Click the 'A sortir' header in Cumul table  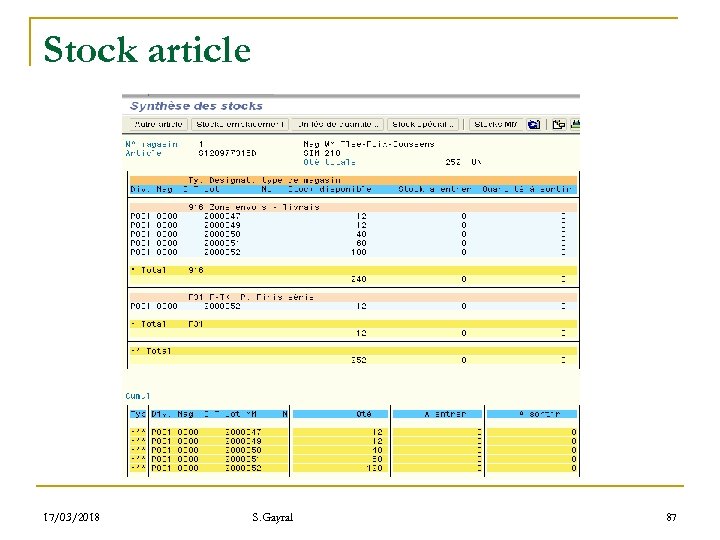[x=540, y=414]
